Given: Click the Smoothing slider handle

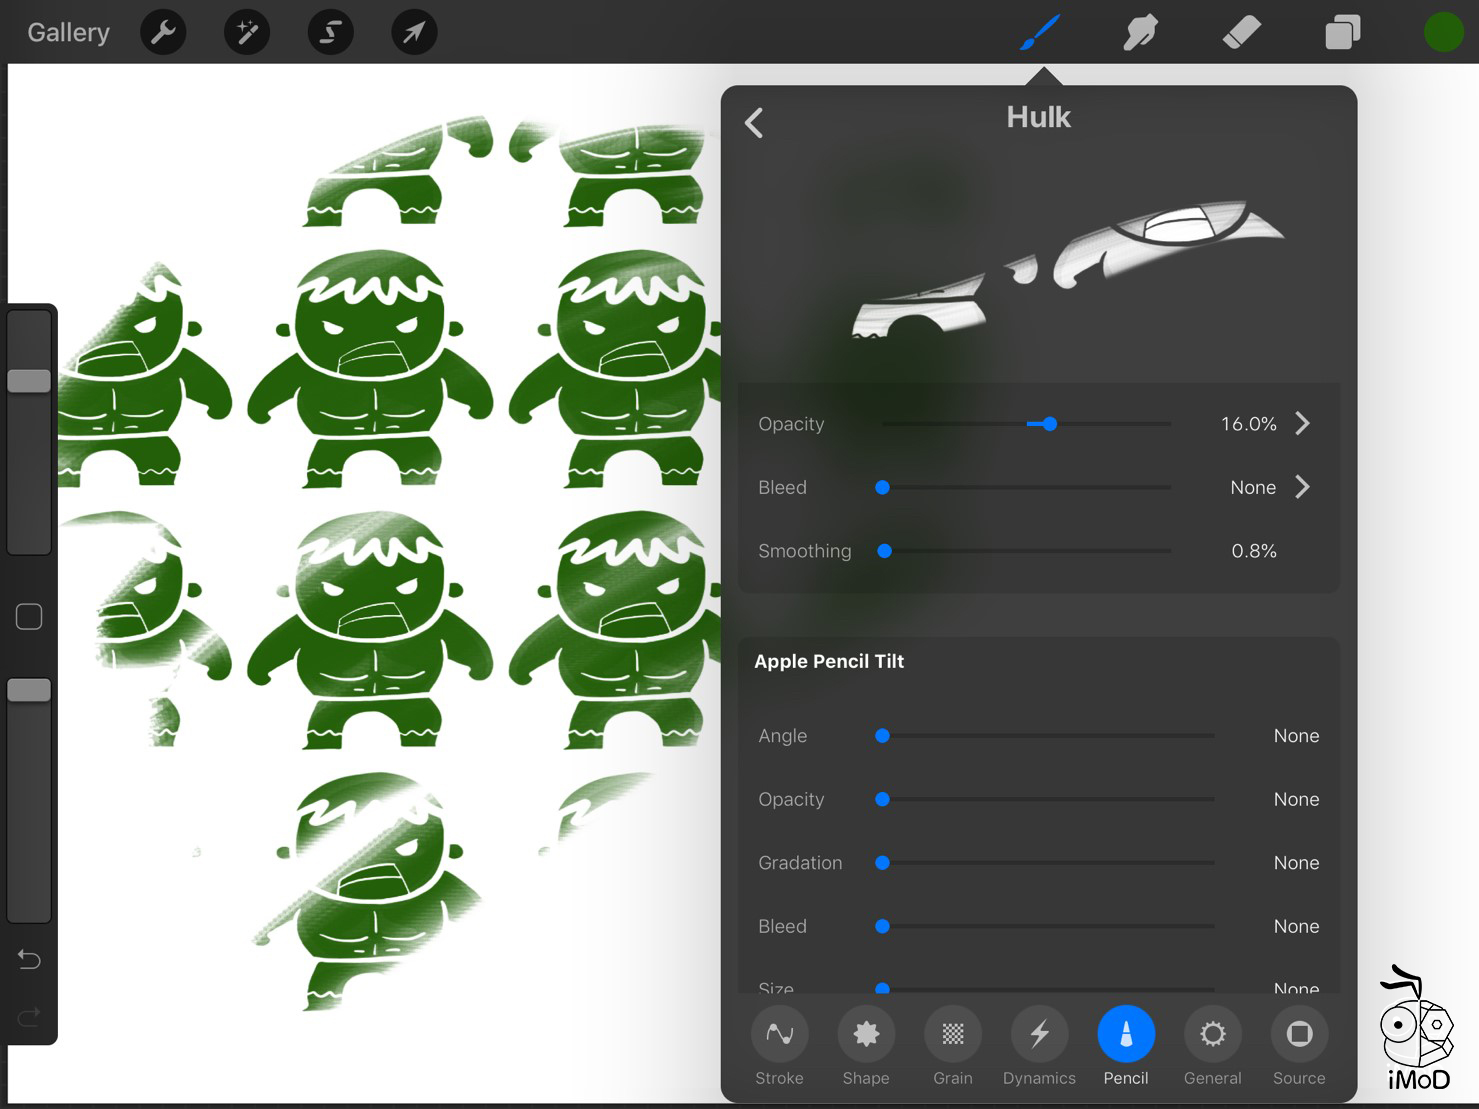Looking at the screenshot, I should (x=884, y=551).
